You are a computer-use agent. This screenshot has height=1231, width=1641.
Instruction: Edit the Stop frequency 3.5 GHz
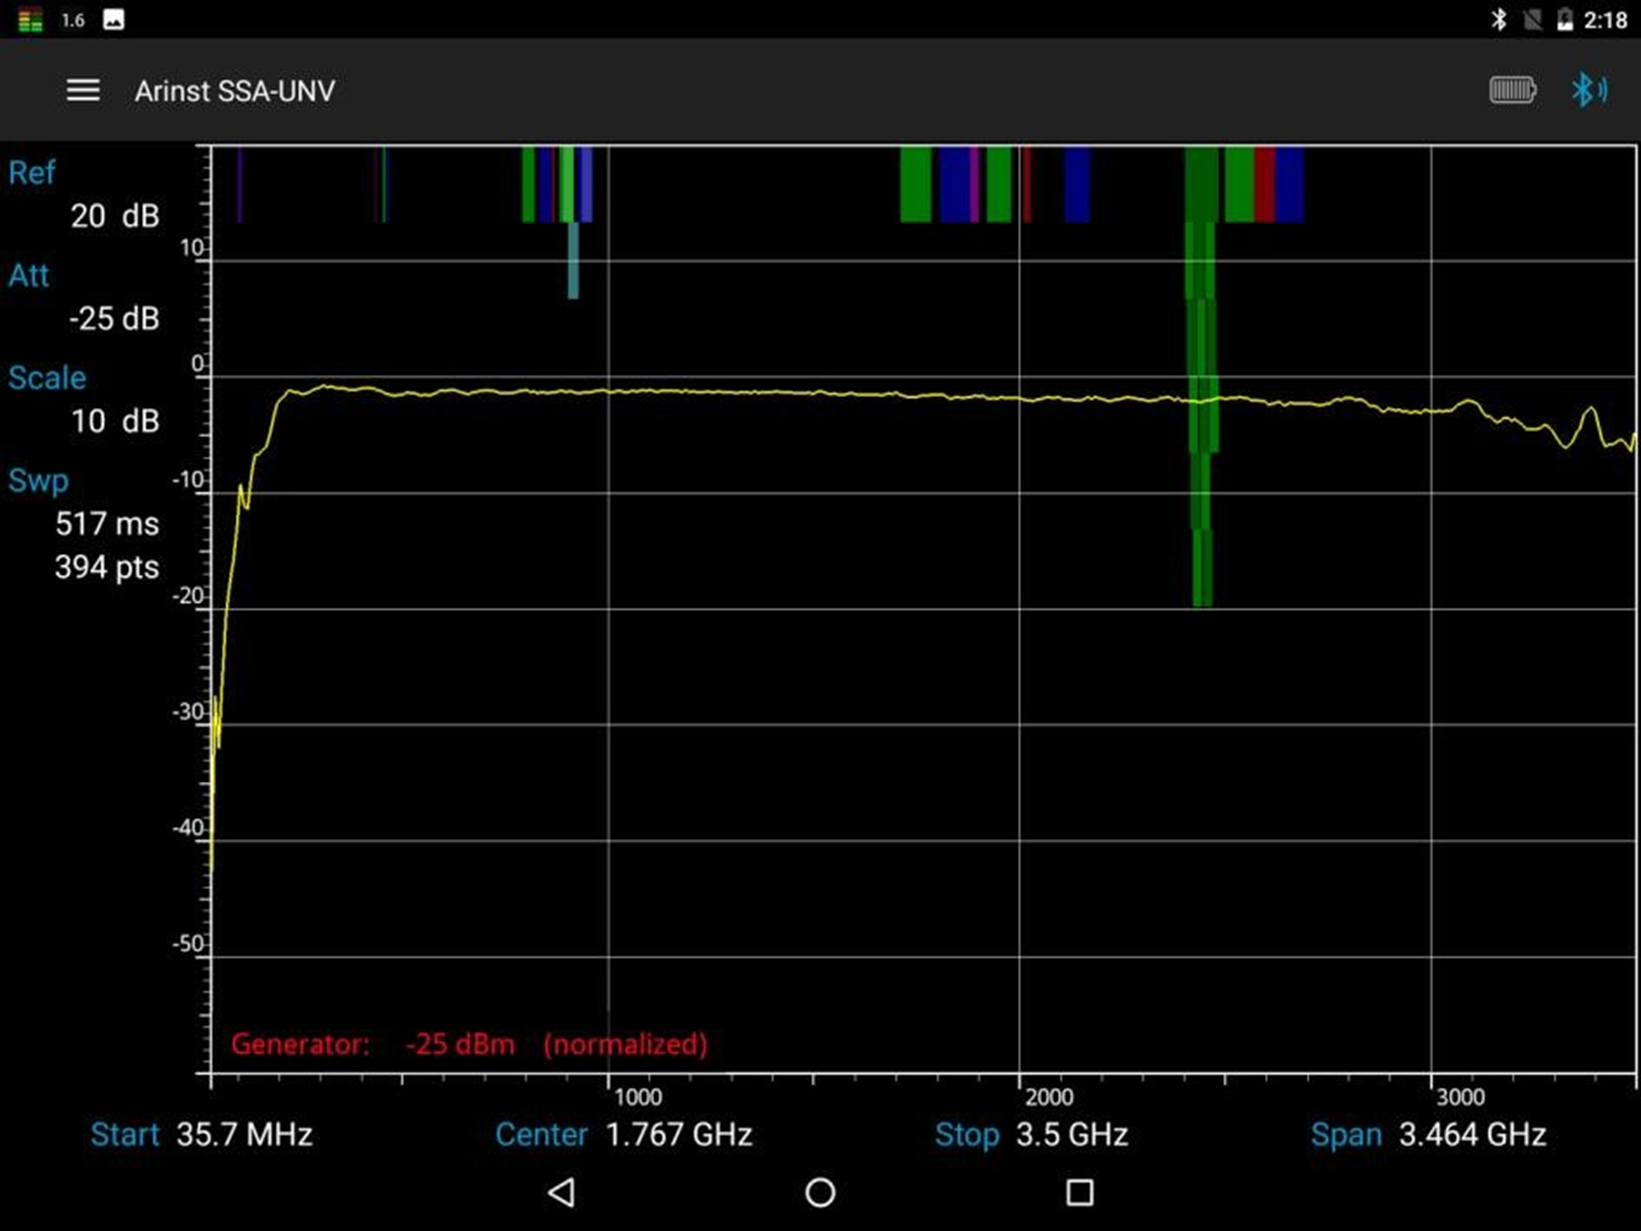point(1071,1135)
